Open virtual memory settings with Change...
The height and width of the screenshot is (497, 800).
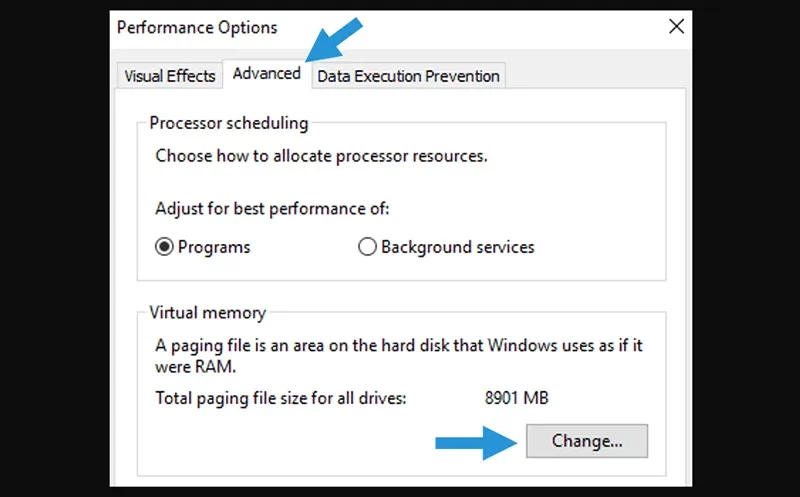587,441
